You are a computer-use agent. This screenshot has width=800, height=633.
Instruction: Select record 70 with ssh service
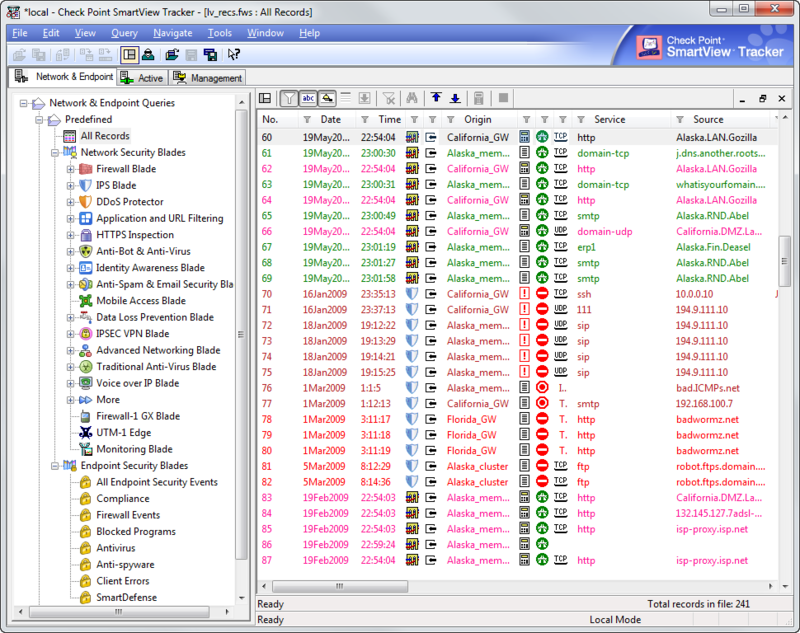coord(517,294)
